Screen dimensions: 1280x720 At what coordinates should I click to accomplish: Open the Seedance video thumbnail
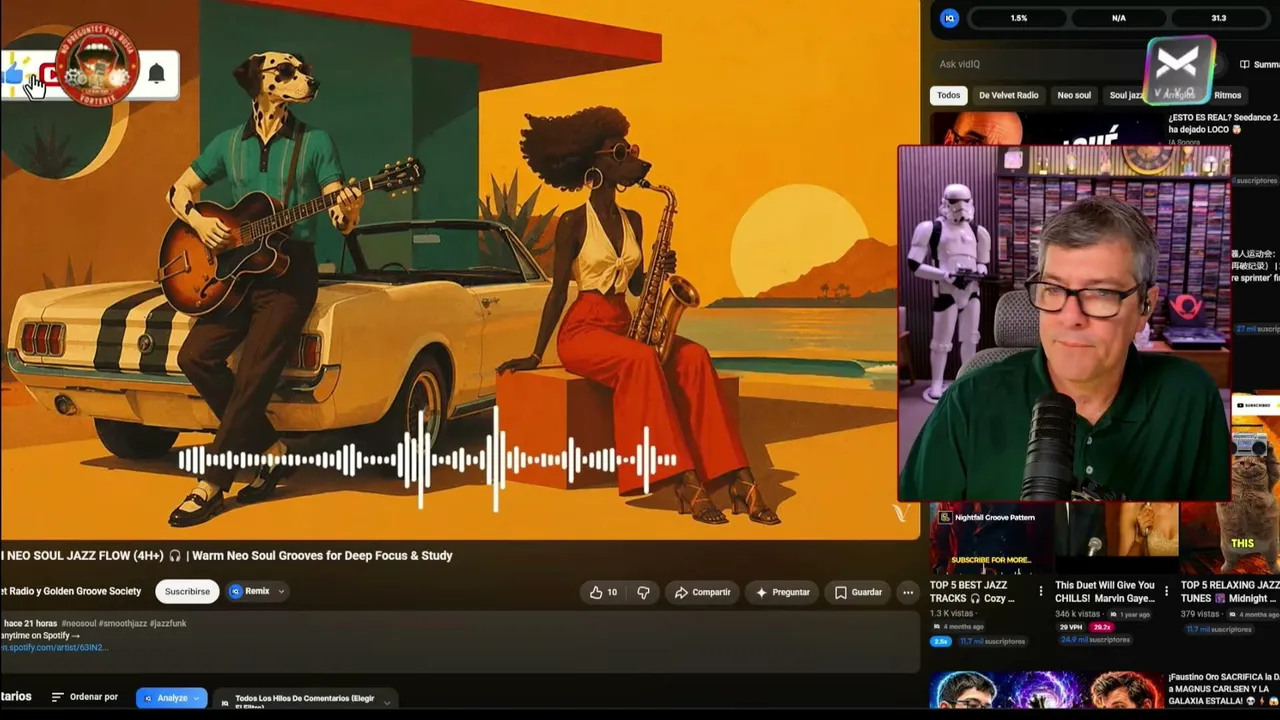pyautogui.click(x=1046, y=128)
